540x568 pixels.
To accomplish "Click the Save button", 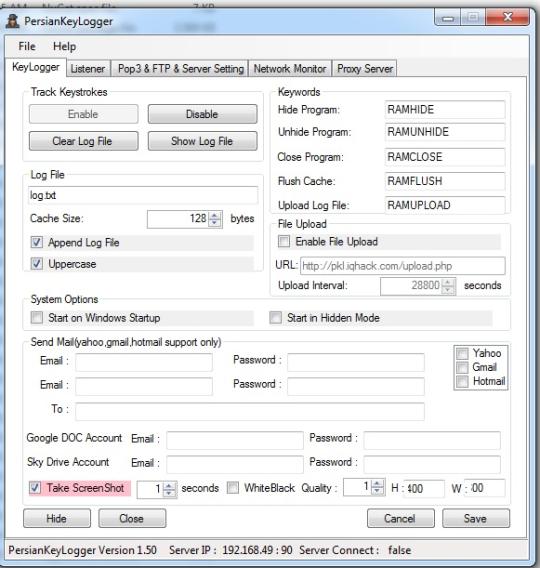I will tap(476, 518).
